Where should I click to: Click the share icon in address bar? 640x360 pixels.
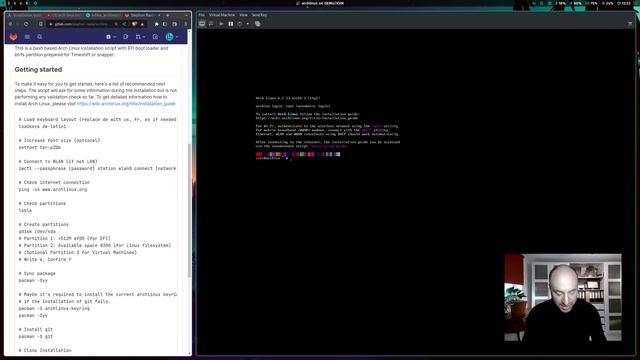[124, 24]
